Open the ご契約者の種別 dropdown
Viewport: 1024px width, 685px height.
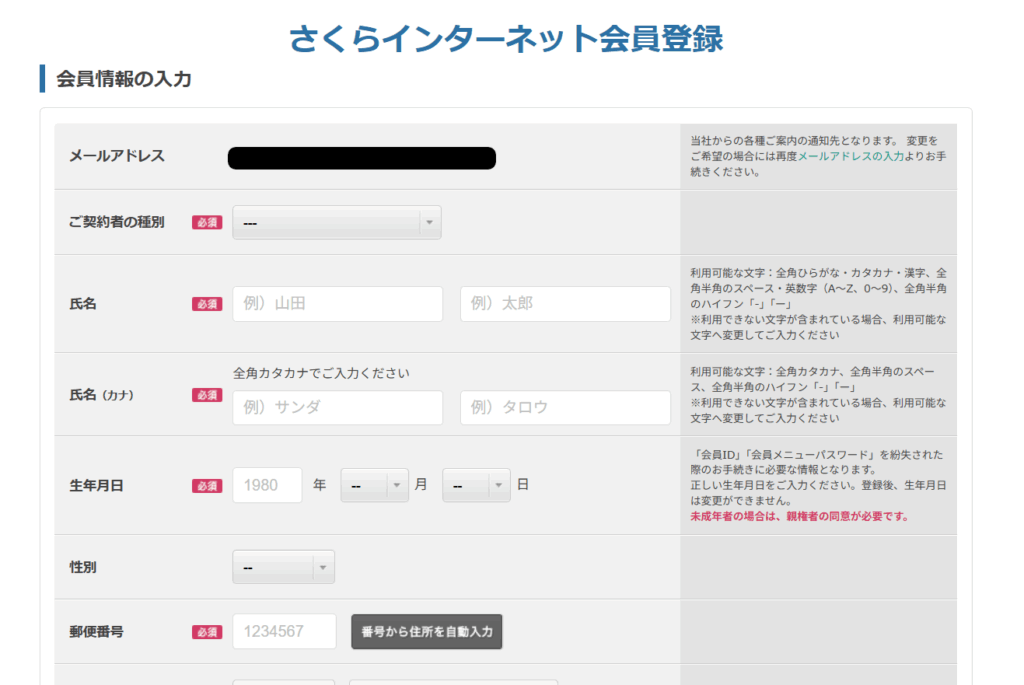(336, 223)
